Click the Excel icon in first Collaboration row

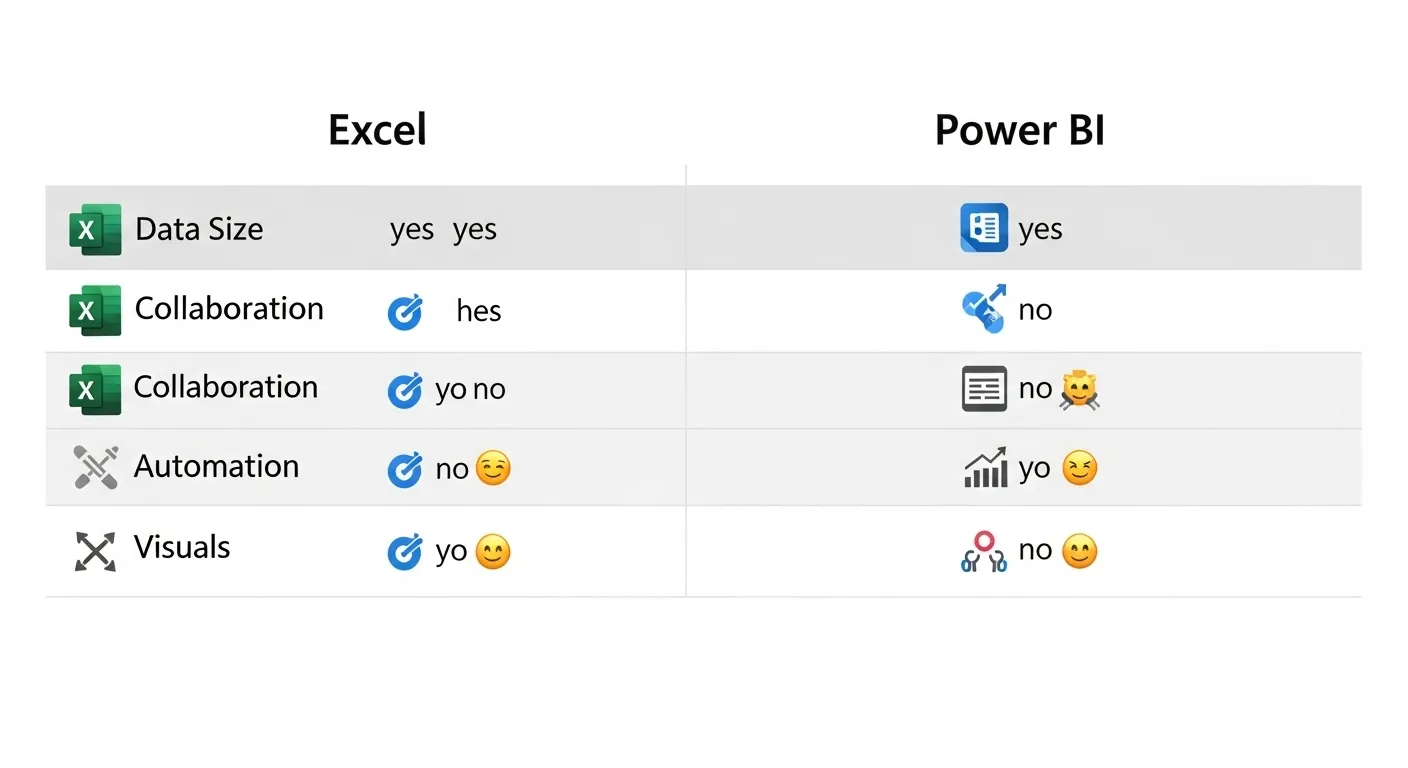[95, 310]
